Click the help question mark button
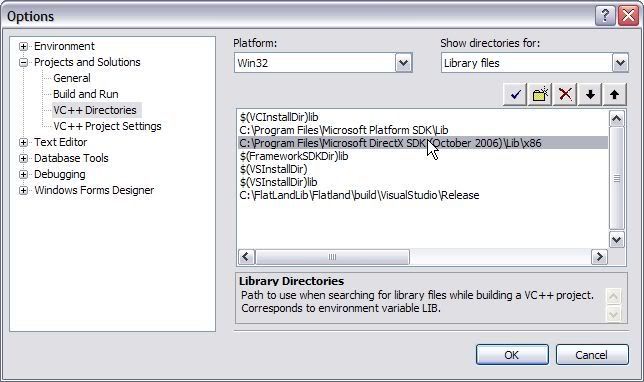This screenshot has width=644, height=382. 605,16
